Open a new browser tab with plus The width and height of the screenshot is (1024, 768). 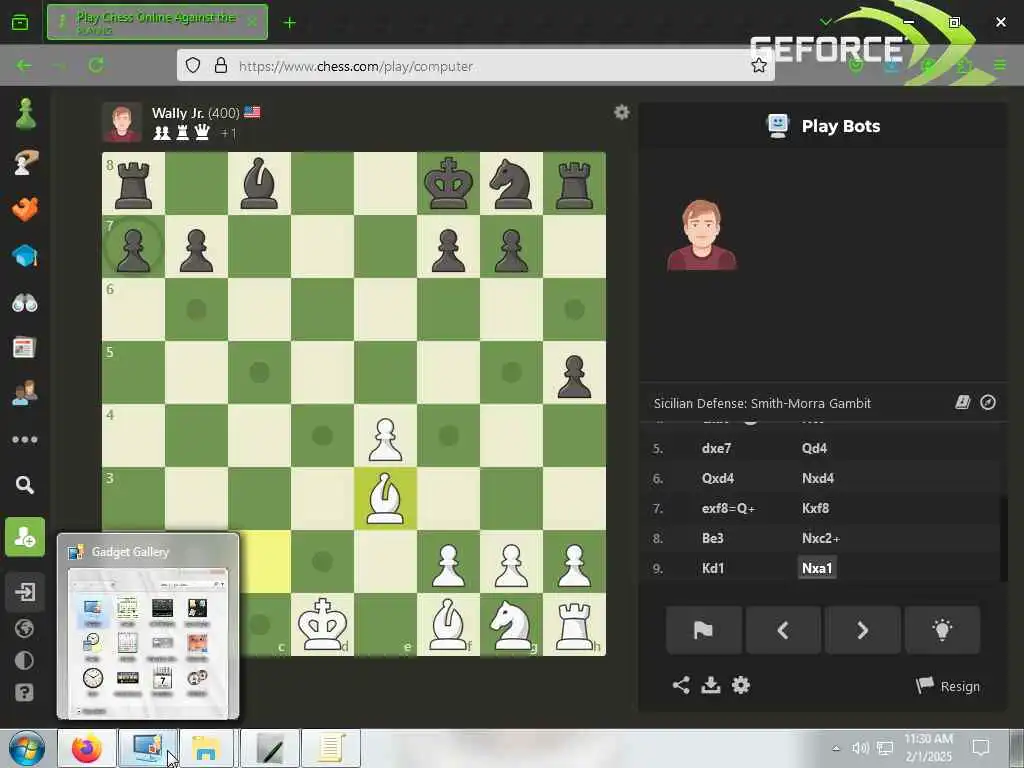coord(289,23)
